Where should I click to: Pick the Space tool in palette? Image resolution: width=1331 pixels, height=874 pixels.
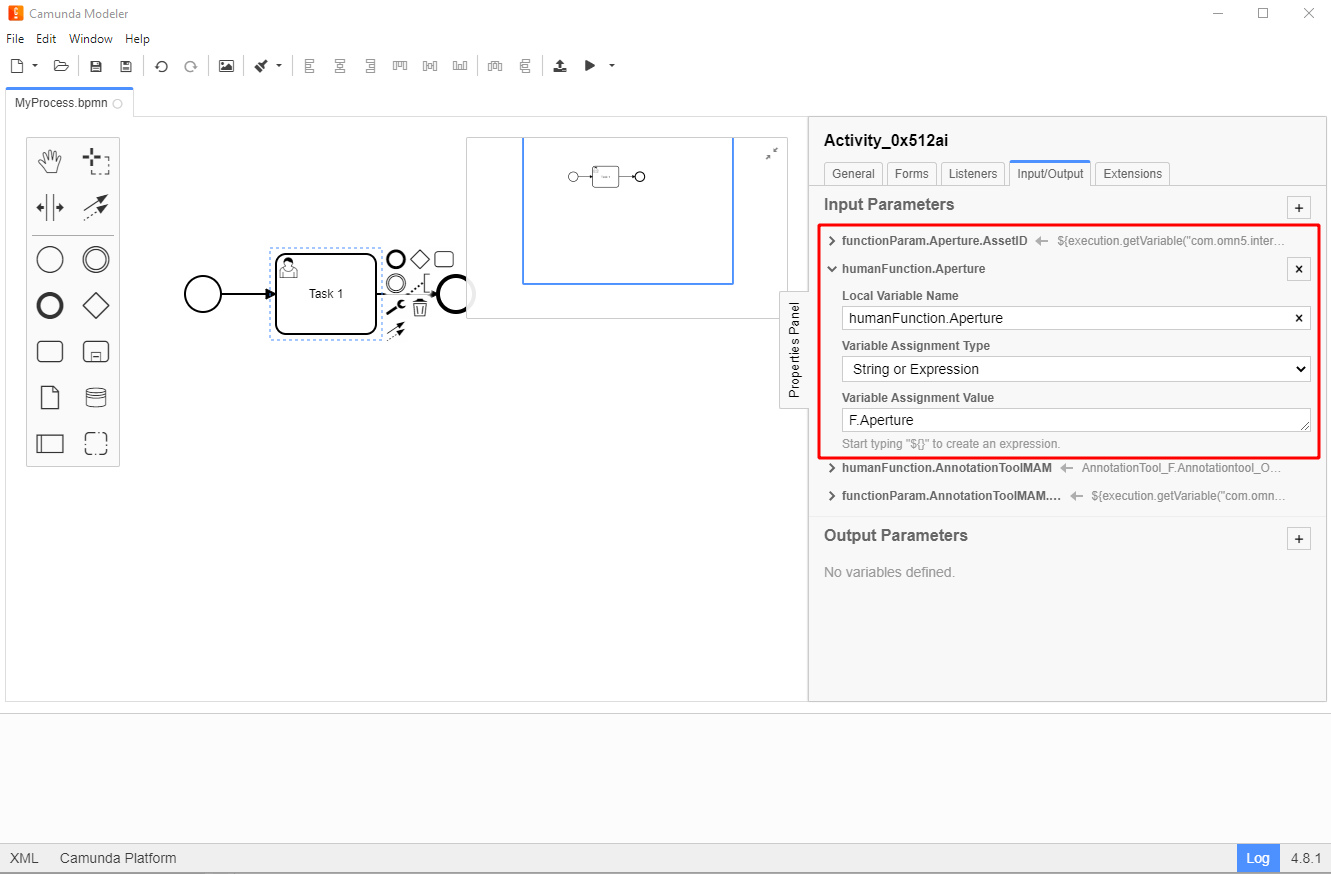pyautogui.click(x=50, y=208)
